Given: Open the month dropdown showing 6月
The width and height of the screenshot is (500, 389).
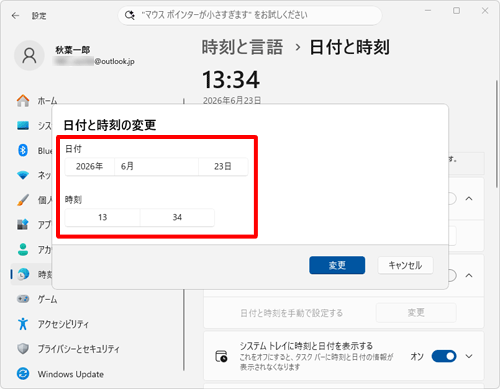Looking at the screenshot, I should [x=156, y=166].
